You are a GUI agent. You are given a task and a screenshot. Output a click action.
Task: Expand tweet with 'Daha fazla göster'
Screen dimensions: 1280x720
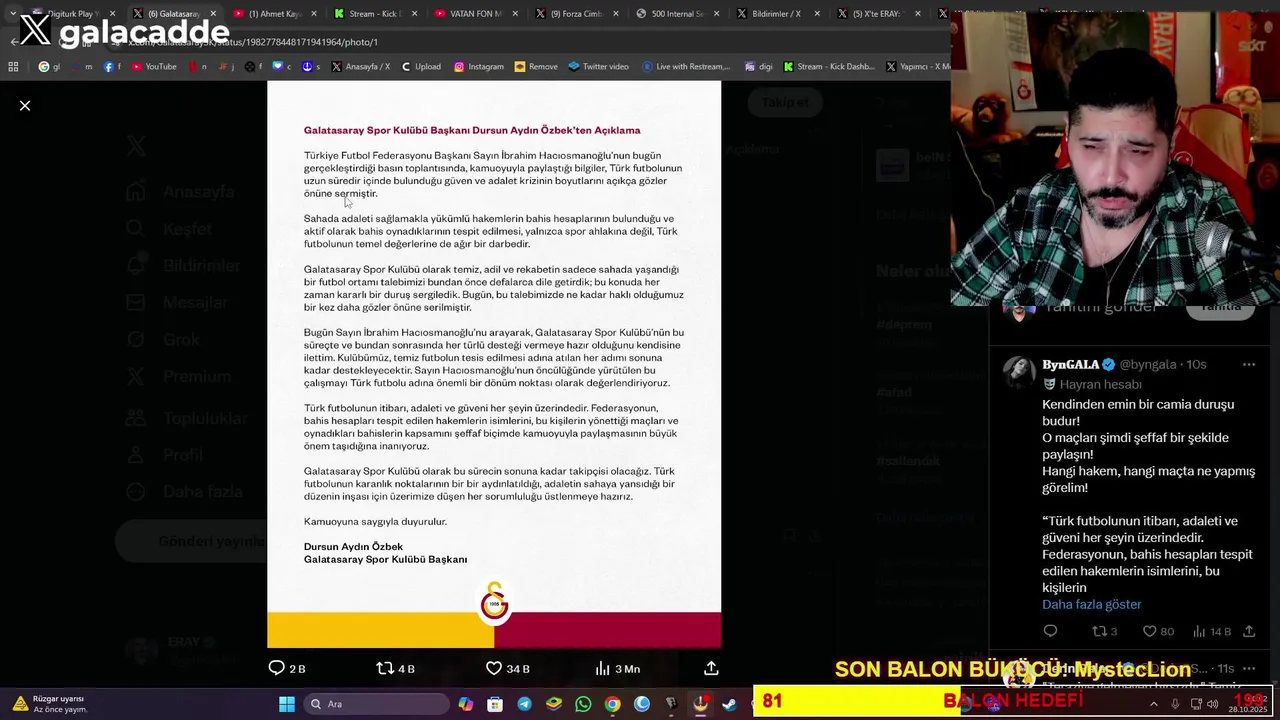[1091, 604]
